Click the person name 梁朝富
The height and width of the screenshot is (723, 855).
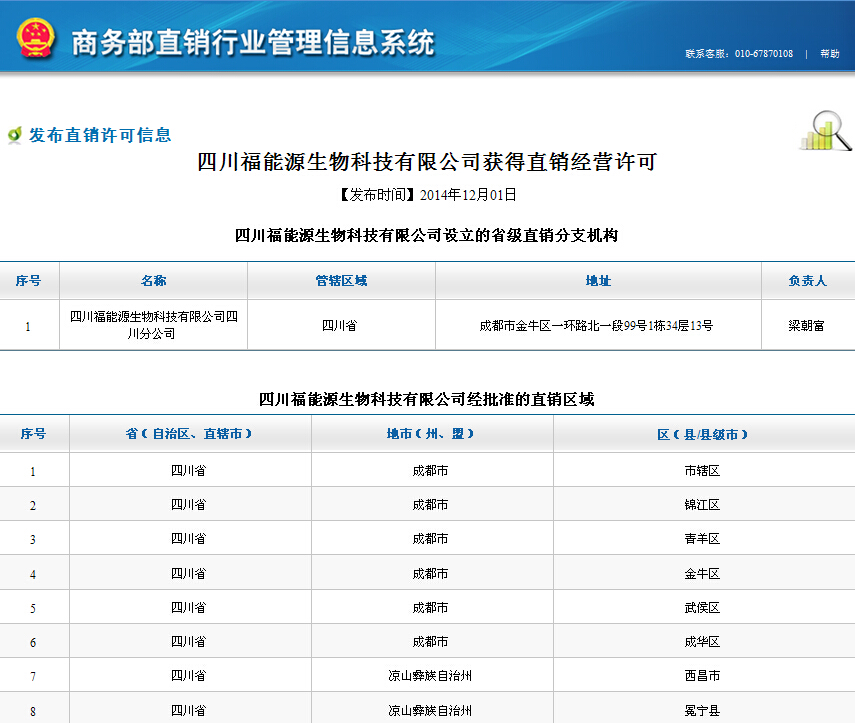[806, 326]
